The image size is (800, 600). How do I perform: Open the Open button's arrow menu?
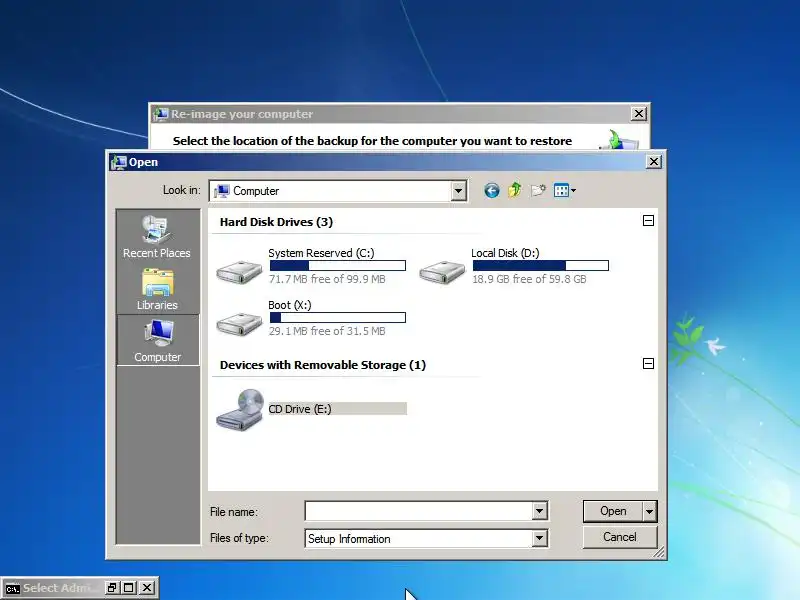click(649, 511)
